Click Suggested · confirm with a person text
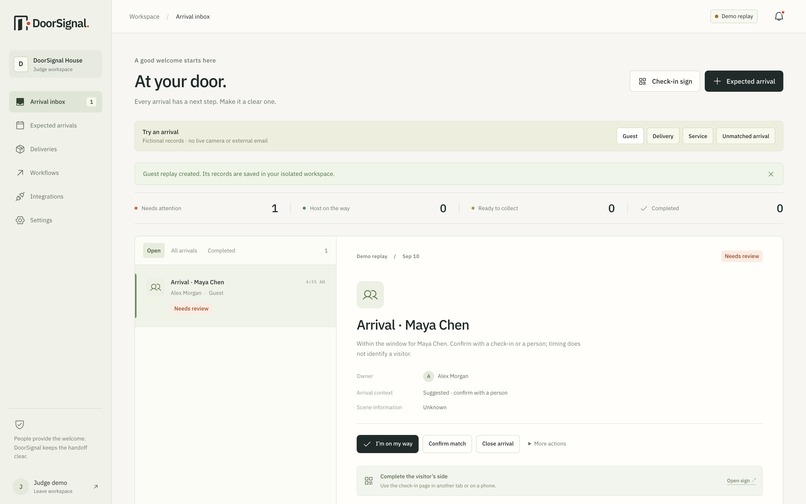The width and height of the screenshot is (806, 504). (x=465, y=393)
